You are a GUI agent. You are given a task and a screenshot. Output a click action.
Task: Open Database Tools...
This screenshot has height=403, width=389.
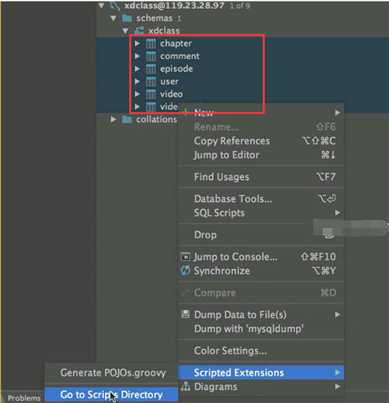(260, 199)
